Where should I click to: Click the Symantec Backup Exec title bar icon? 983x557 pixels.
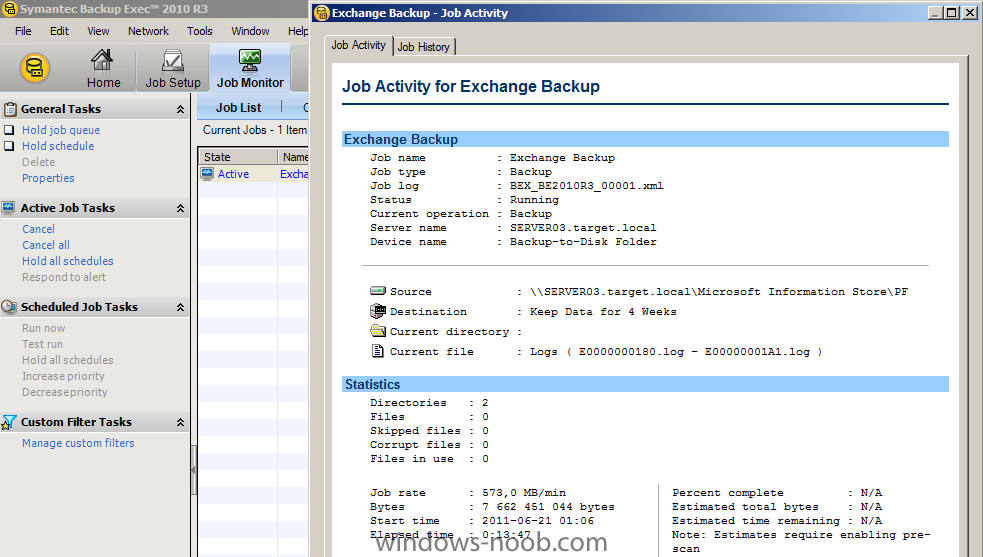(x=9, y=9)
